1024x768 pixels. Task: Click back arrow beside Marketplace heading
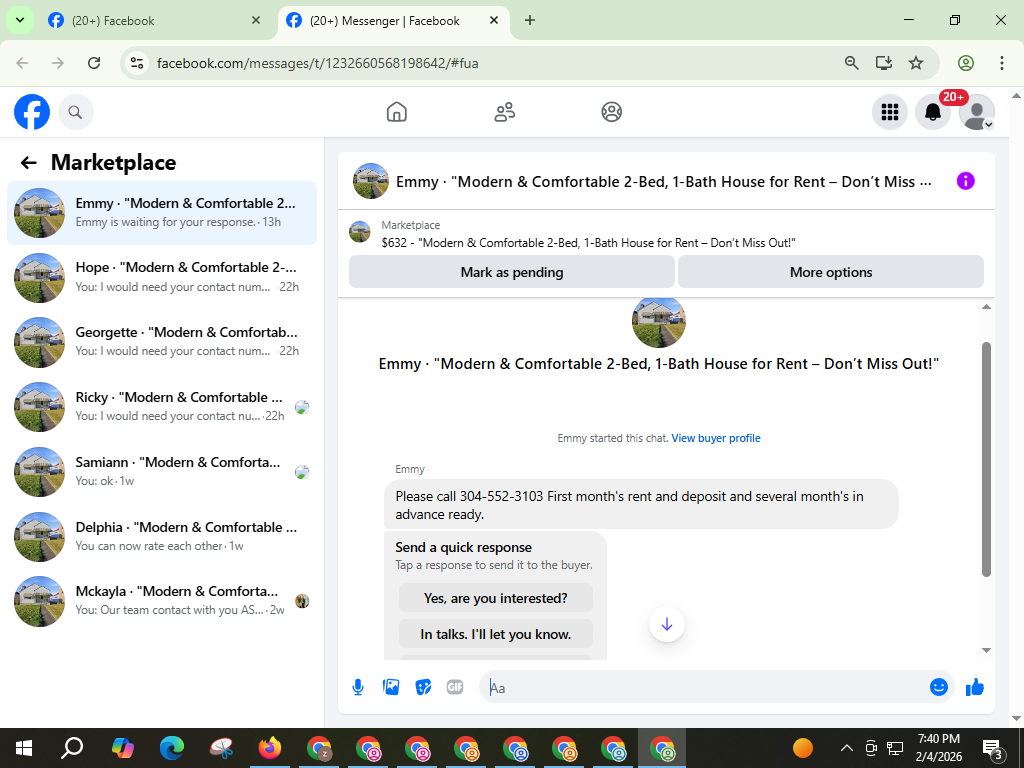point(28,163)
